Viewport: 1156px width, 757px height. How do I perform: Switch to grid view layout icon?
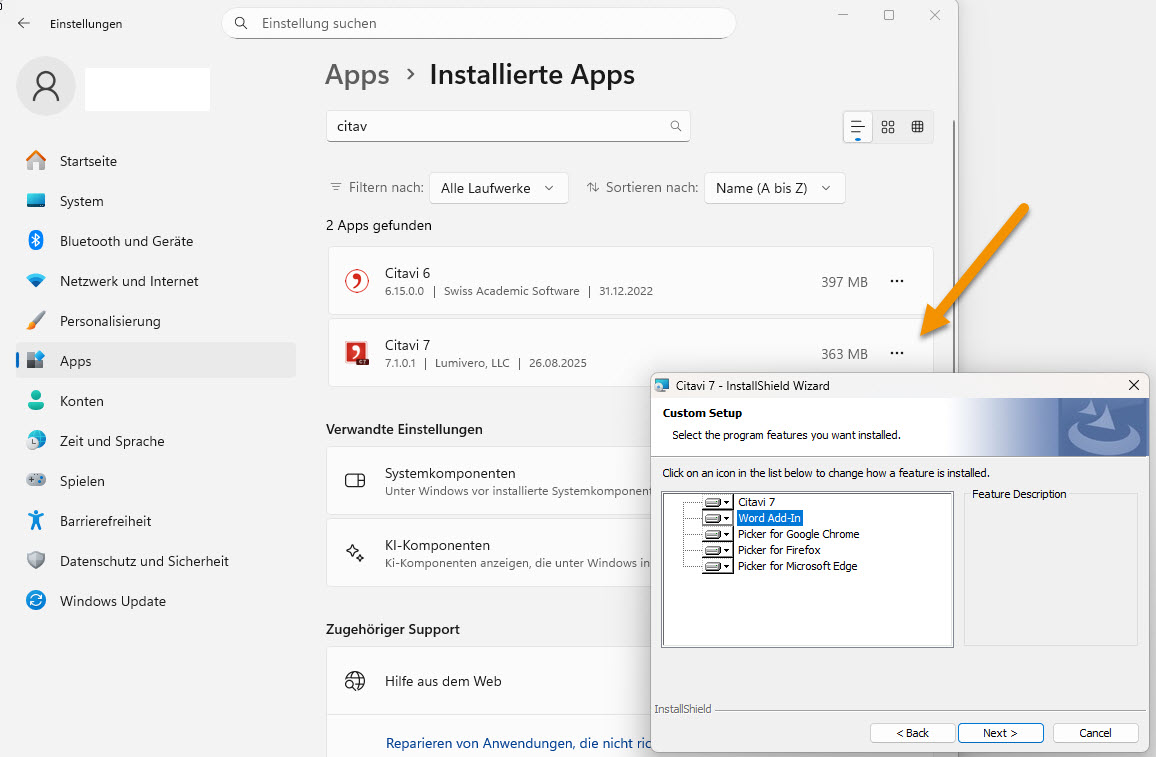[888, 127]
